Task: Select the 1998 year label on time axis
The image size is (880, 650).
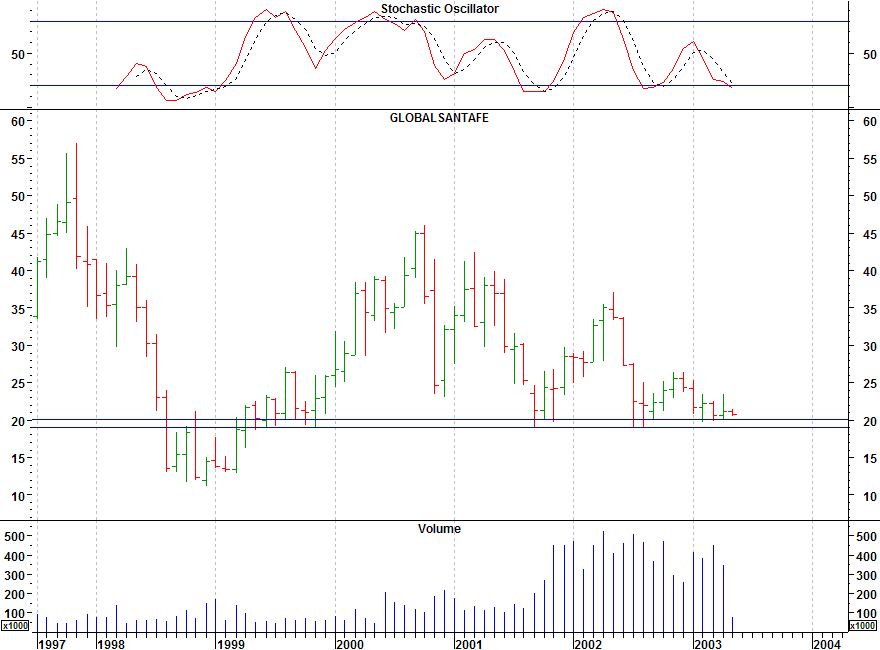Action: pyautogui.click(x=111, y=644)
